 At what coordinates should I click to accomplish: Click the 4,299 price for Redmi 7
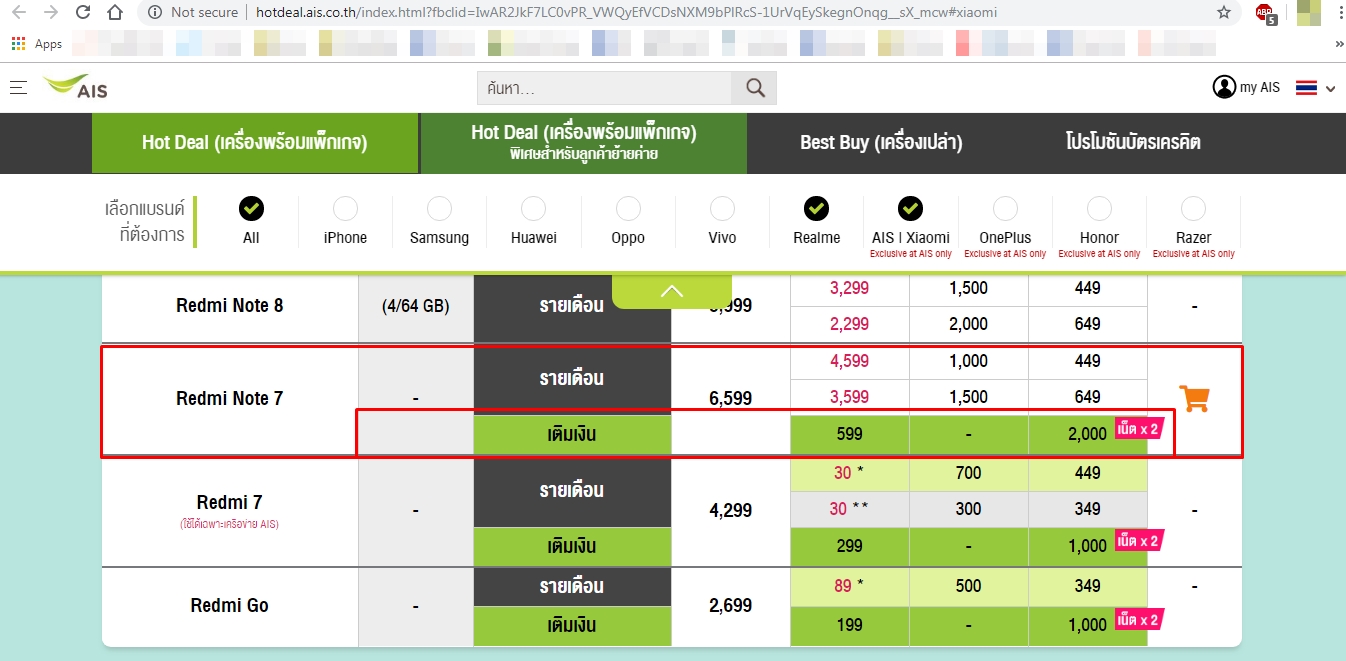coord(730,510)
